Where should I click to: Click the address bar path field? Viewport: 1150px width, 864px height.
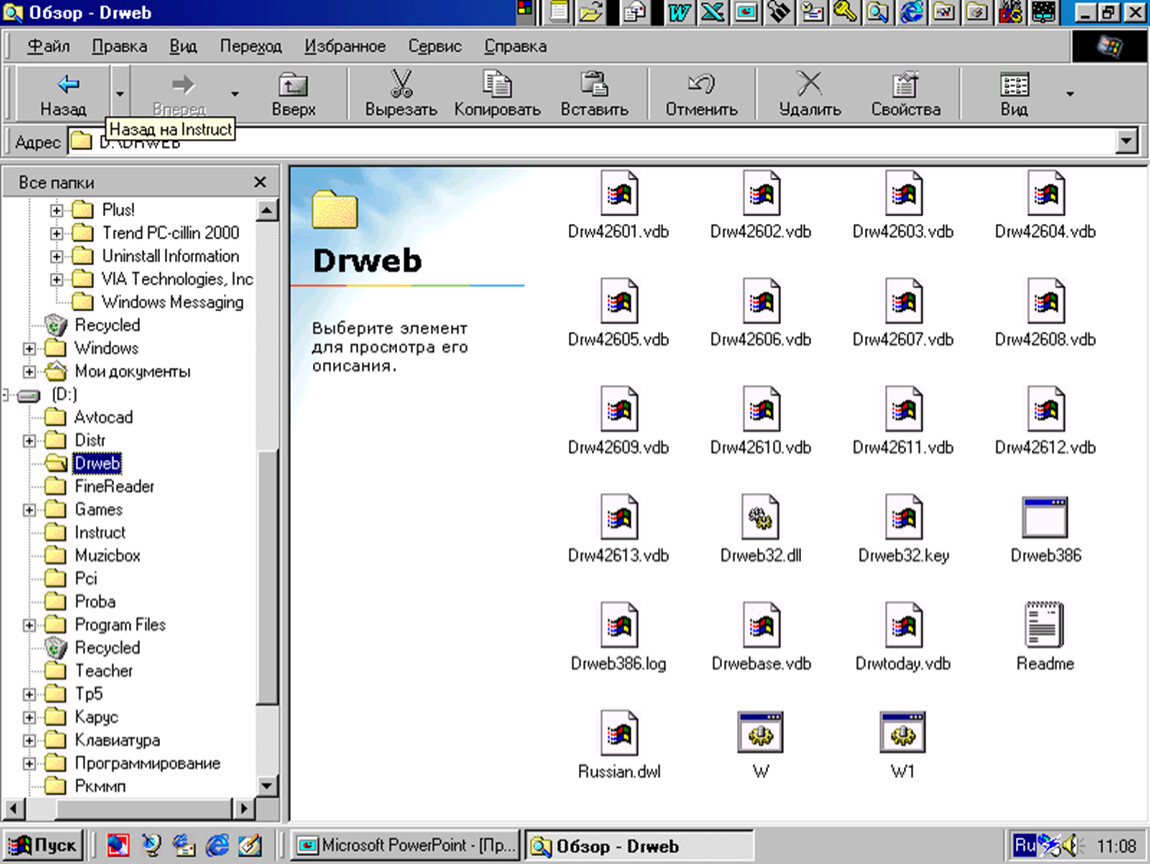click(x=591, y=141)
